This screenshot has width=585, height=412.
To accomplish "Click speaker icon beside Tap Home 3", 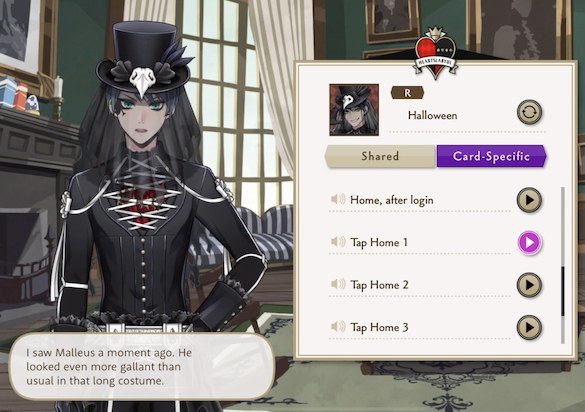I will click(338, 327).
